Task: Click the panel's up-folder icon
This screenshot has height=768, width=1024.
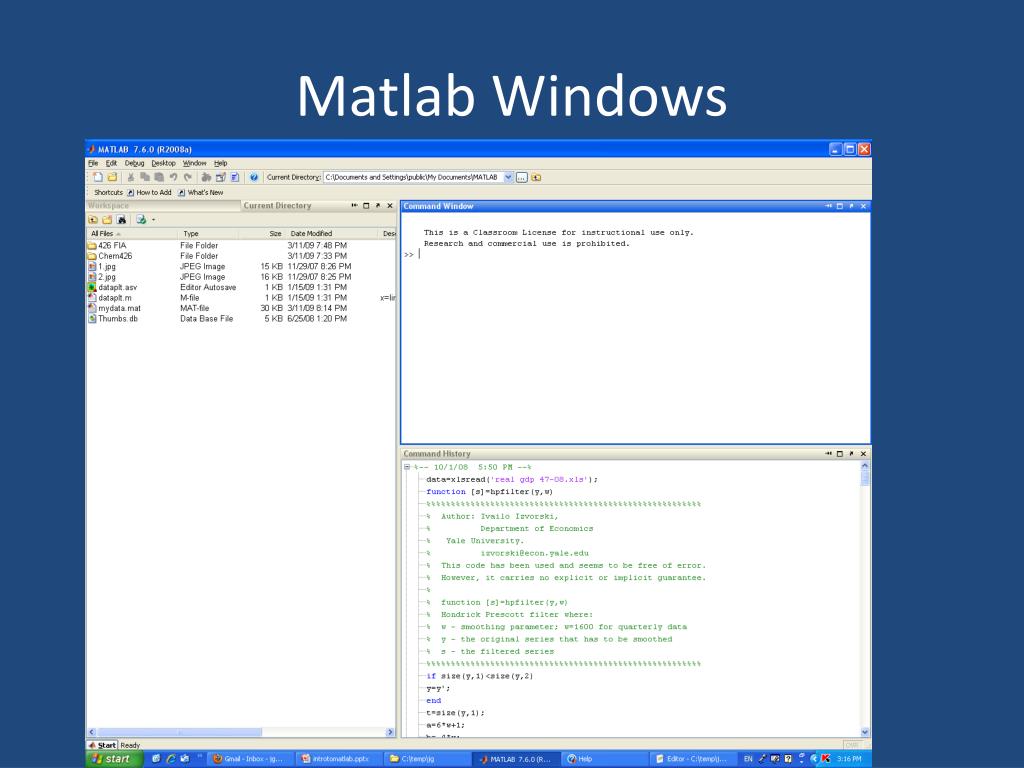Action: coord(93,220)
